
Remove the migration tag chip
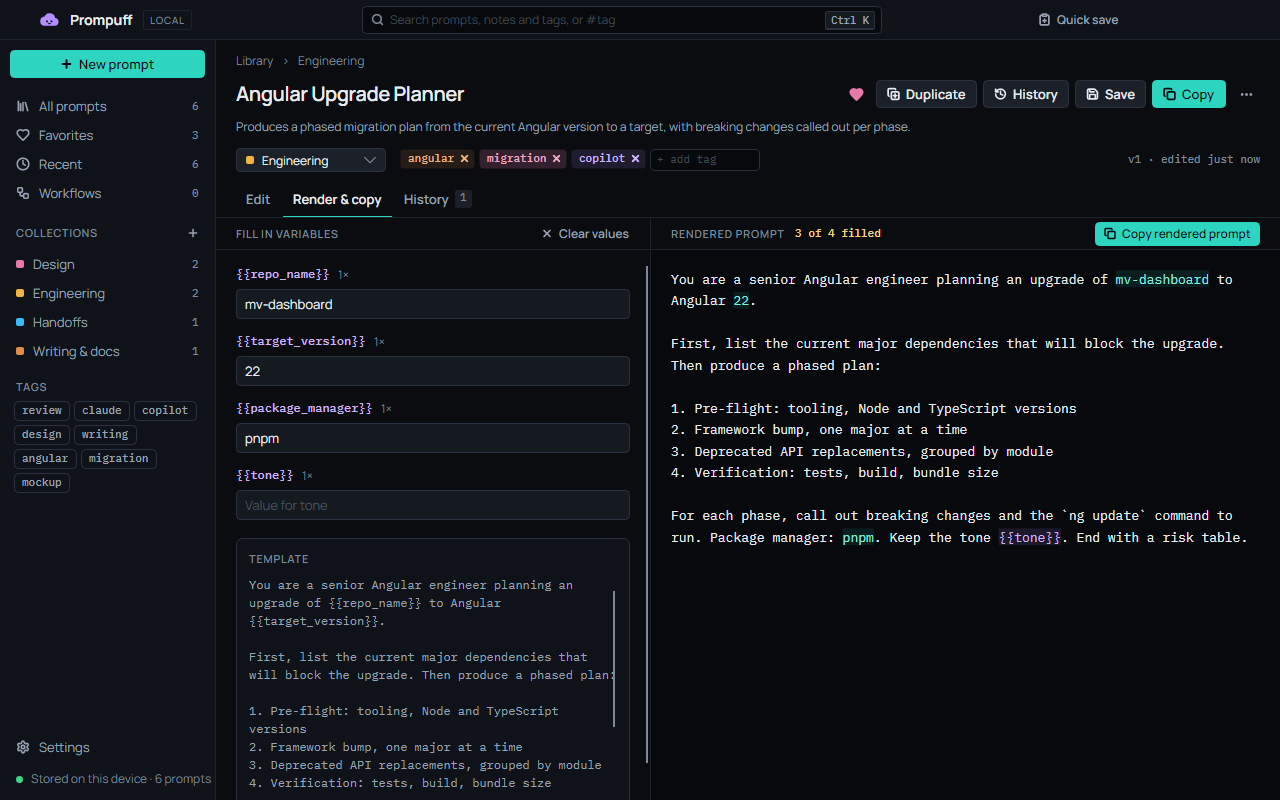(556, 159)
